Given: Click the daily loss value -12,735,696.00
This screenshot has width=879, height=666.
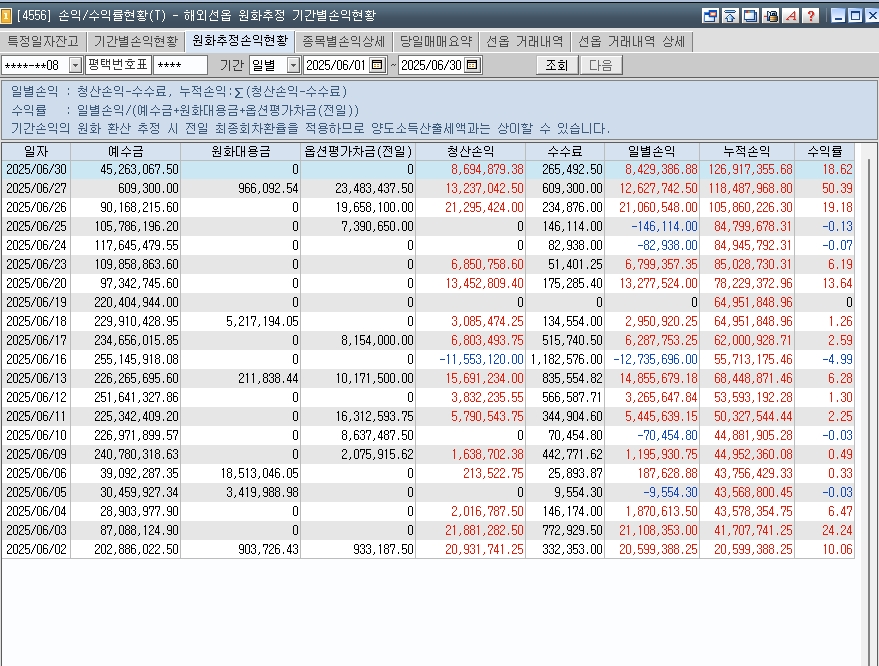Looking at the screenshot, I should tap(655, 359).
